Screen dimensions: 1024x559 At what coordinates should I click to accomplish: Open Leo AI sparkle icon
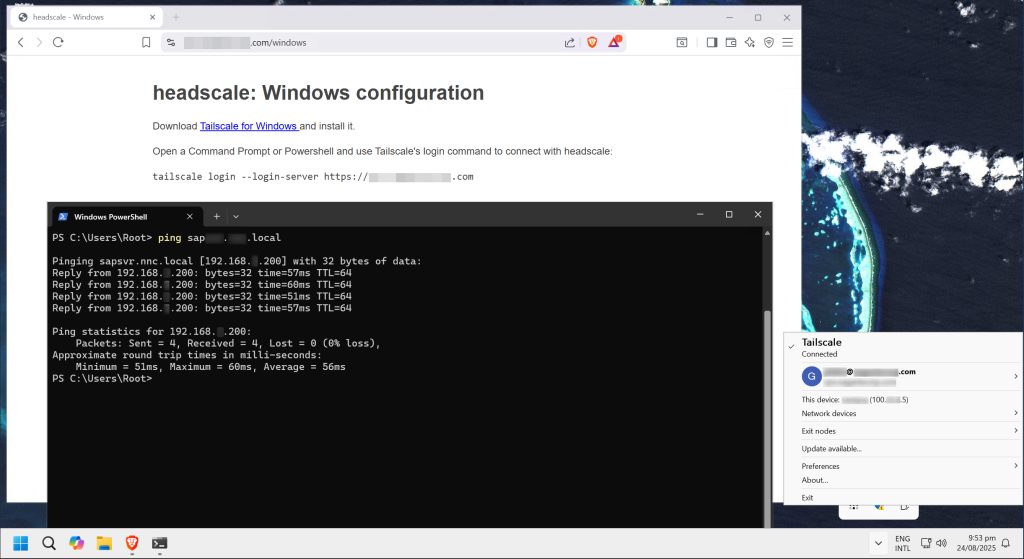tap(750, 42)
